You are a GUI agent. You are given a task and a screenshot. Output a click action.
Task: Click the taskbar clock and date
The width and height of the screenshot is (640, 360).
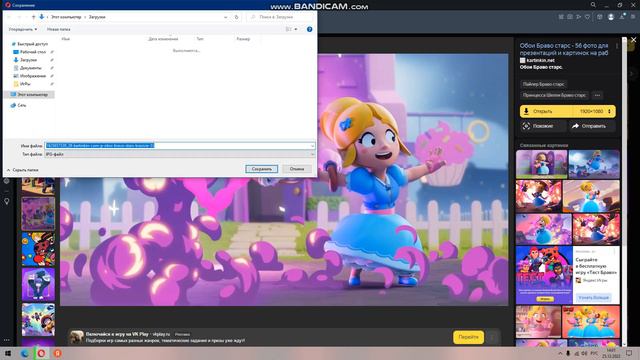point(611,353)
